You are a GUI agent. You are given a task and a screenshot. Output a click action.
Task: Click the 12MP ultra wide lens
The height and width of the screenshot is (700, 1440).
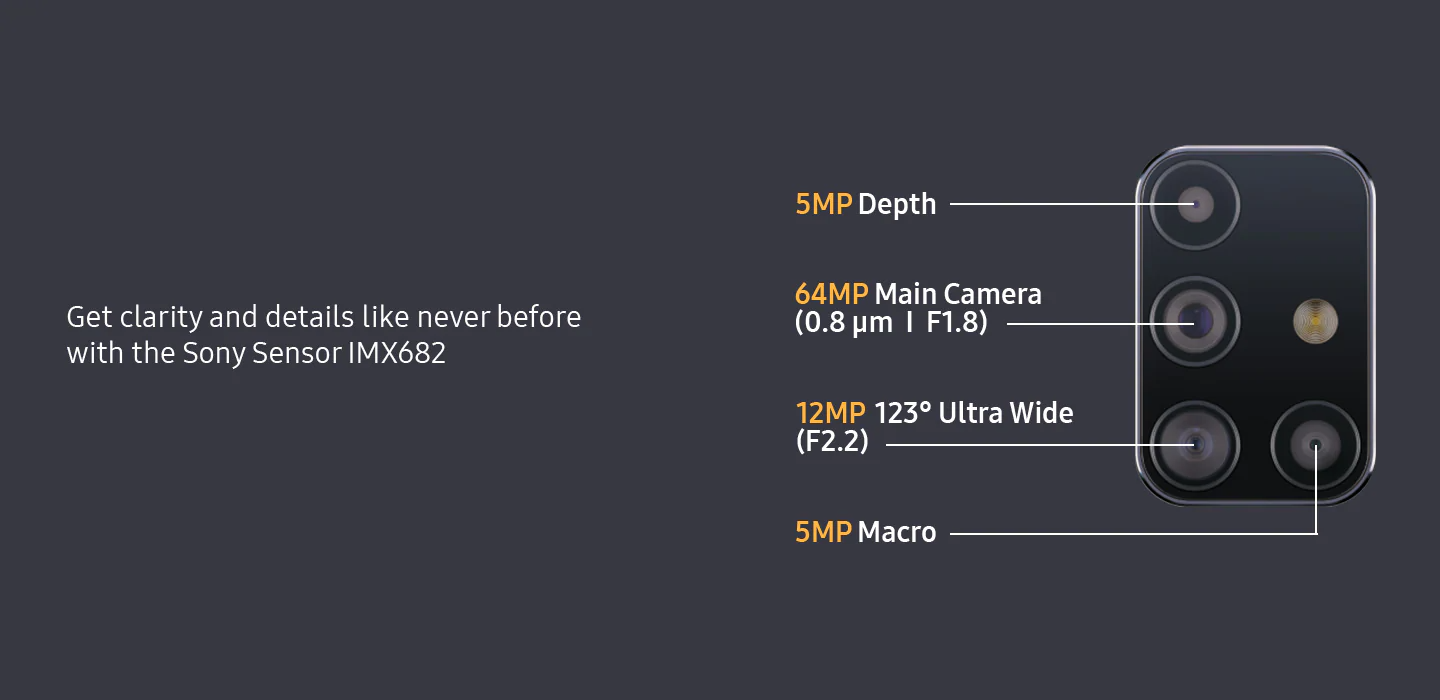(1194, 443)
